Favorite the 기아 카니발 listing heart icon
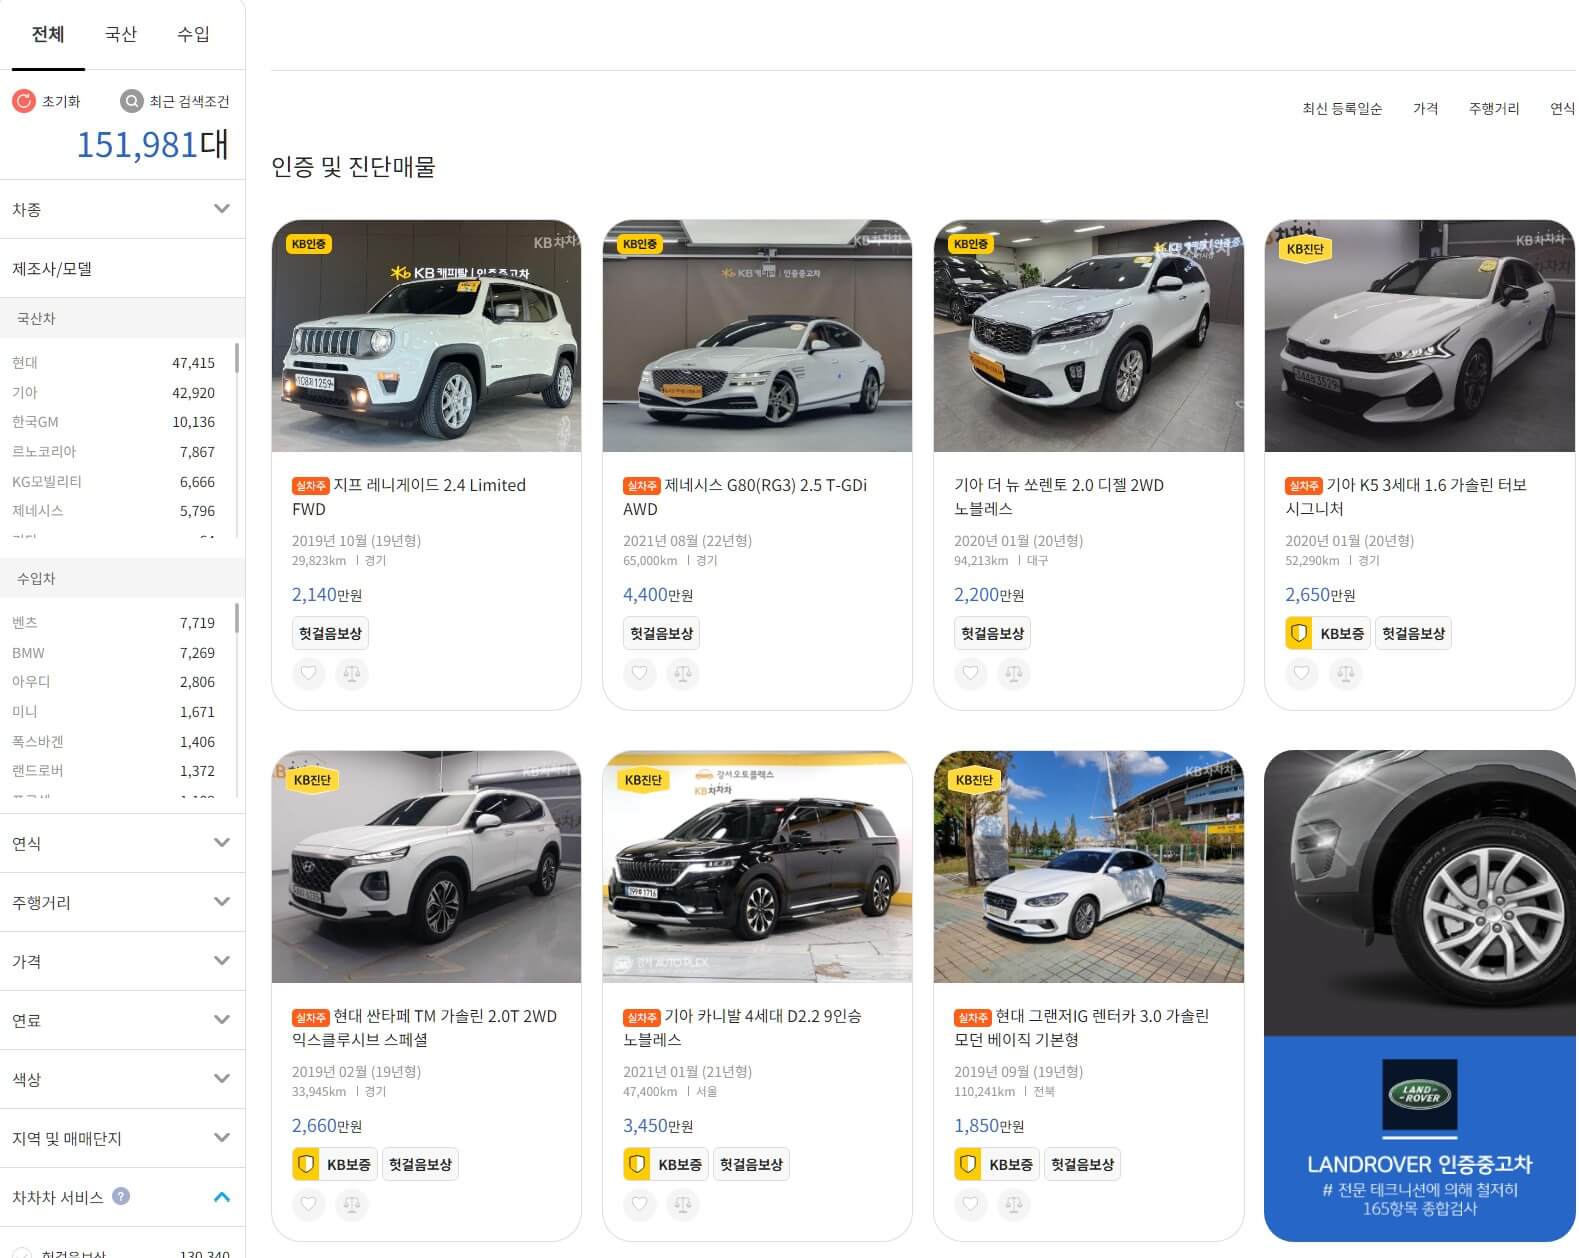Viewport: 1579px width, 1258px height. [640, 1204]
